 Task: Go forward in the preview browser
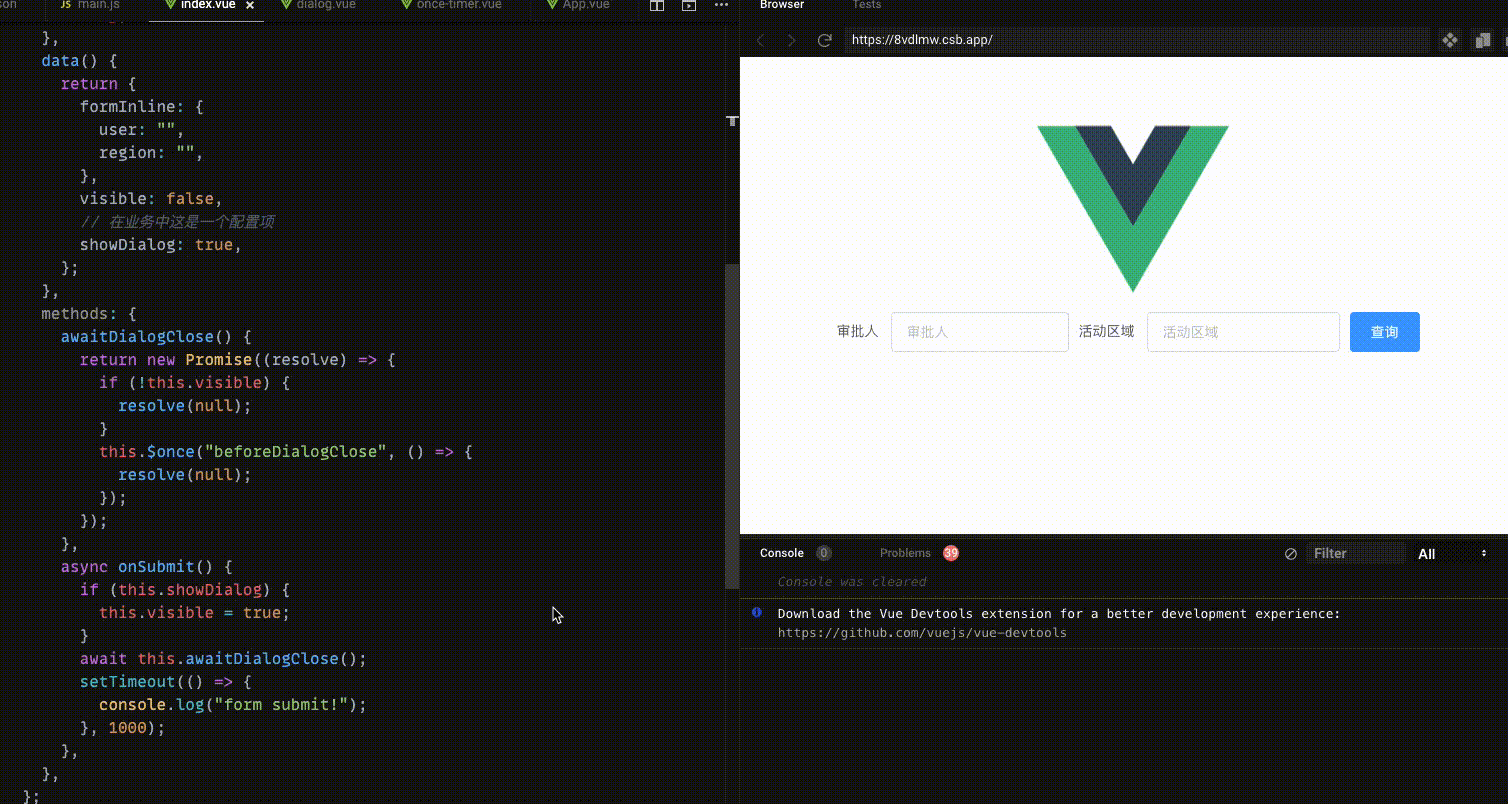(x=792, y=40)
